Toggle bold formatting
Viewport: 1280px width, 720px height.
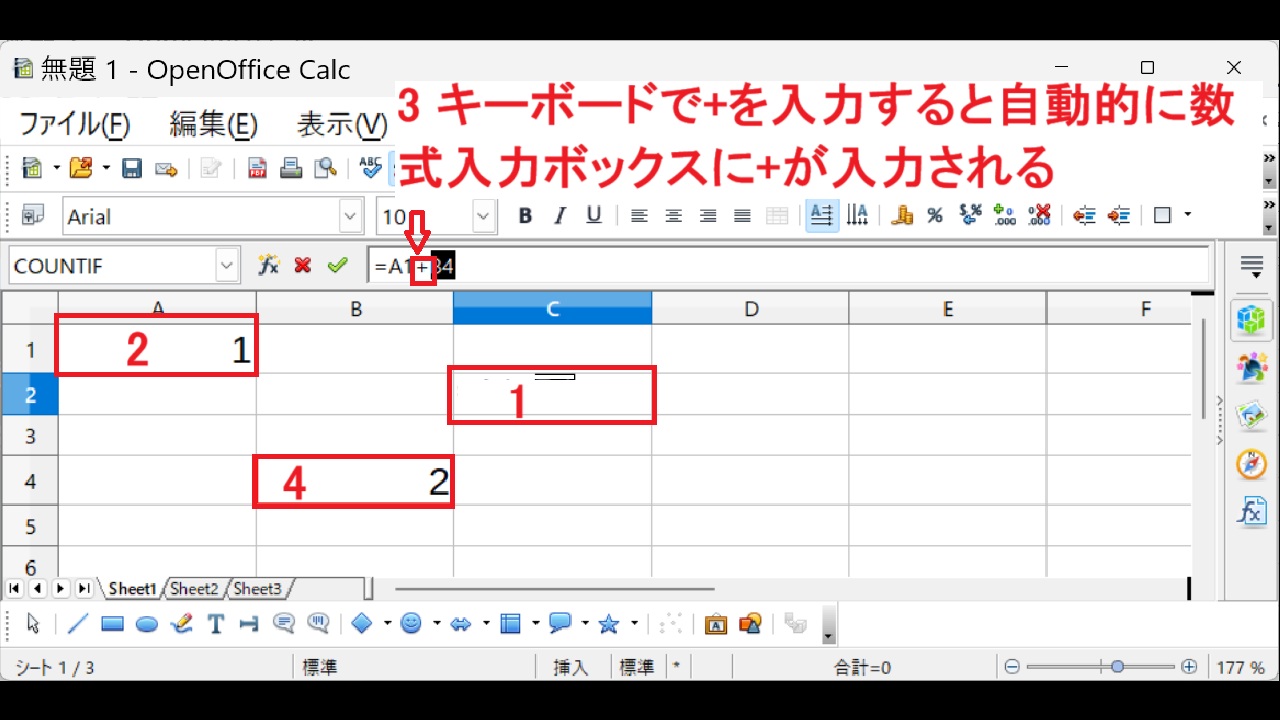pyautogui.click(x=524, y=216)
